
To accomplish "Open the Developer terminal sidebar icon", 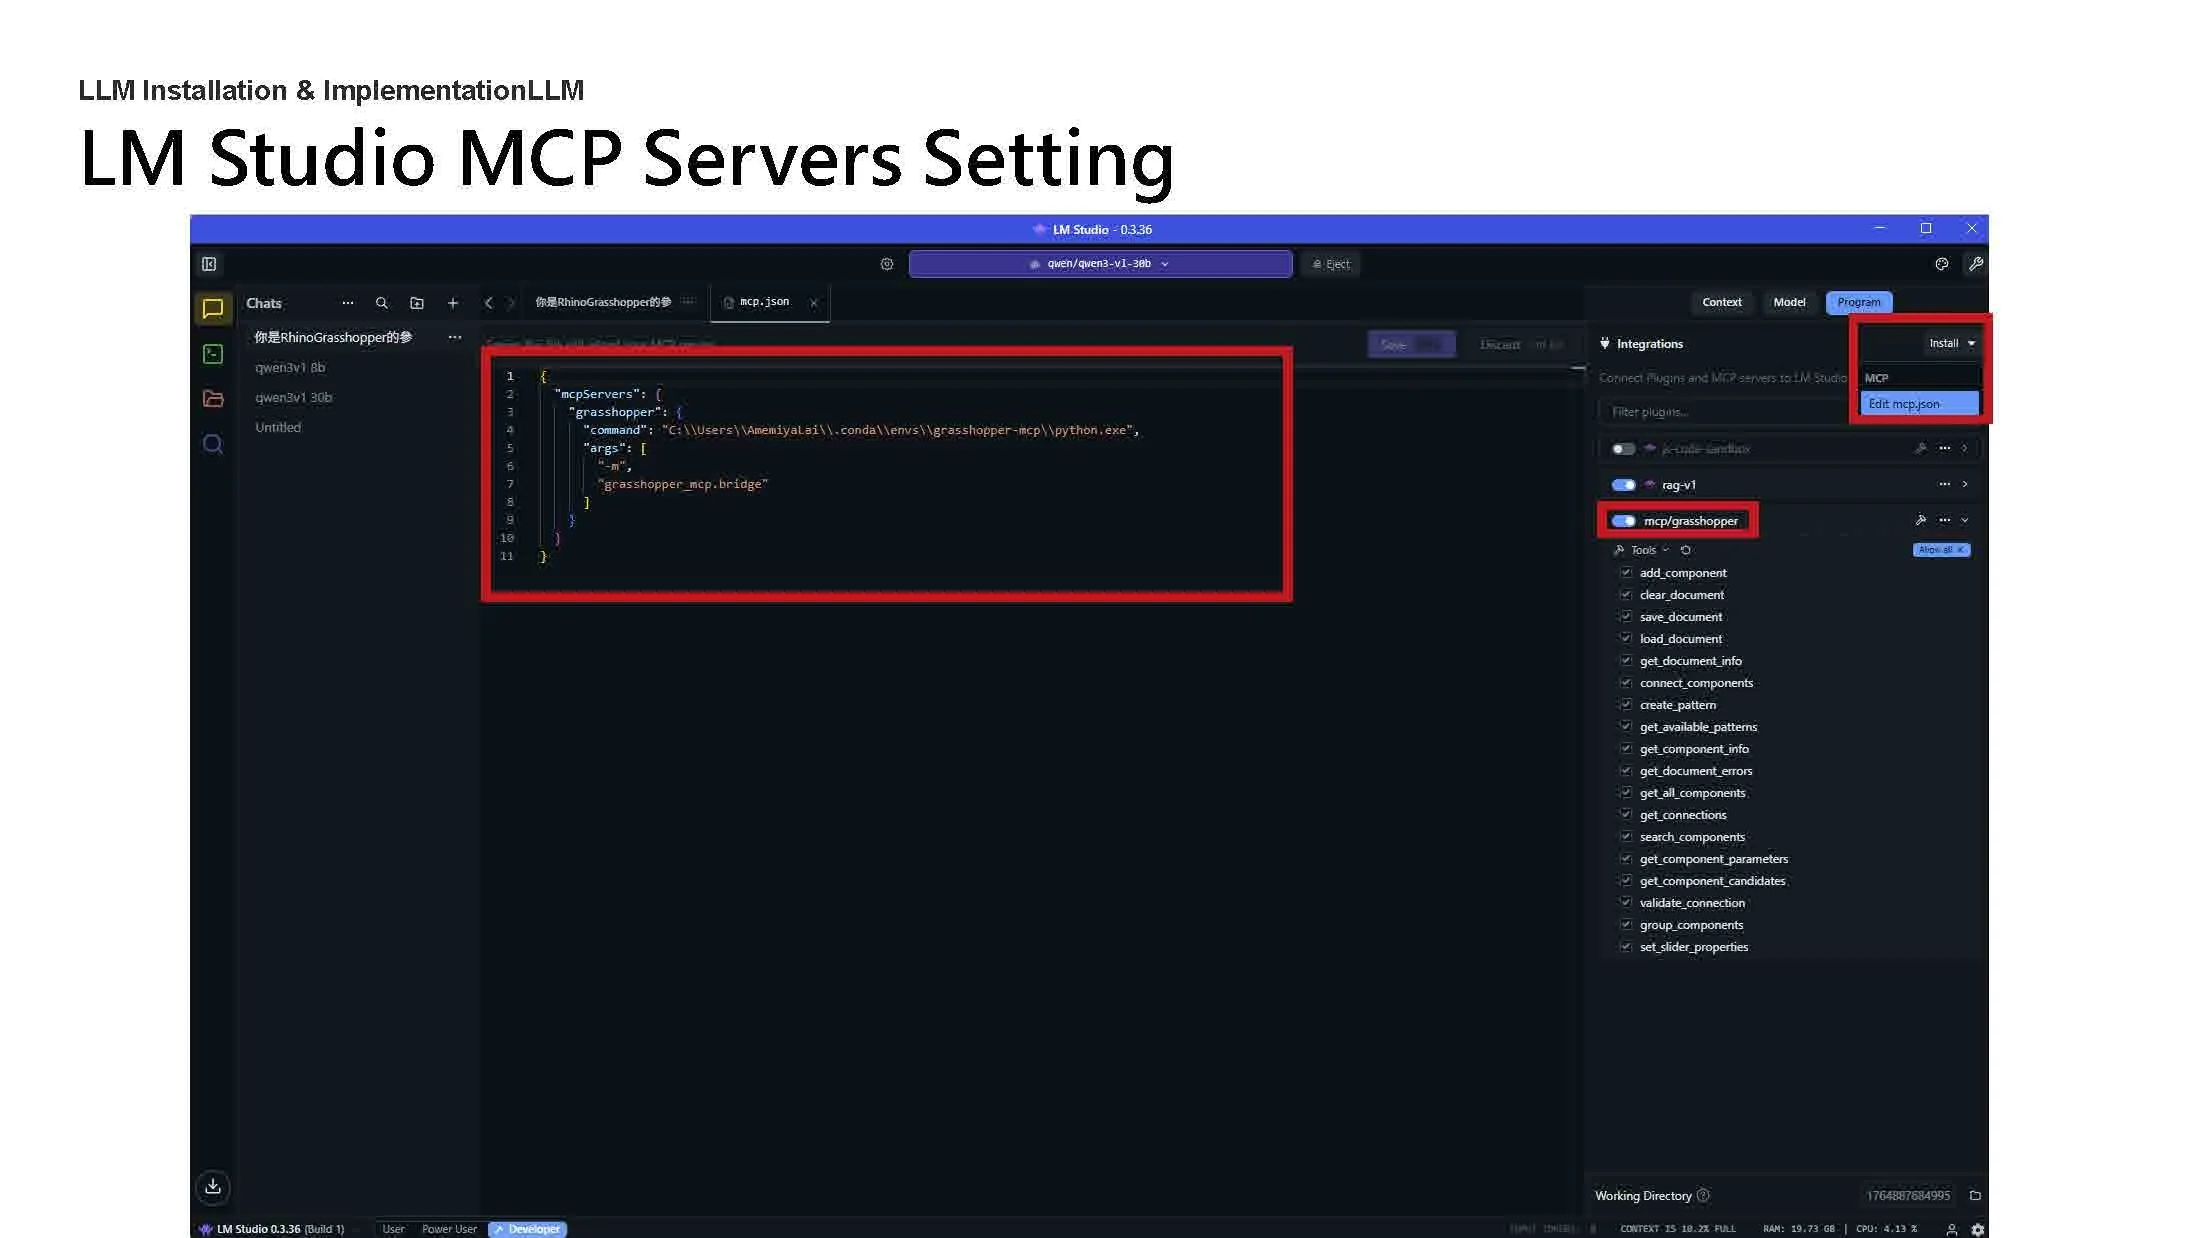I will [x=213, y=354].
